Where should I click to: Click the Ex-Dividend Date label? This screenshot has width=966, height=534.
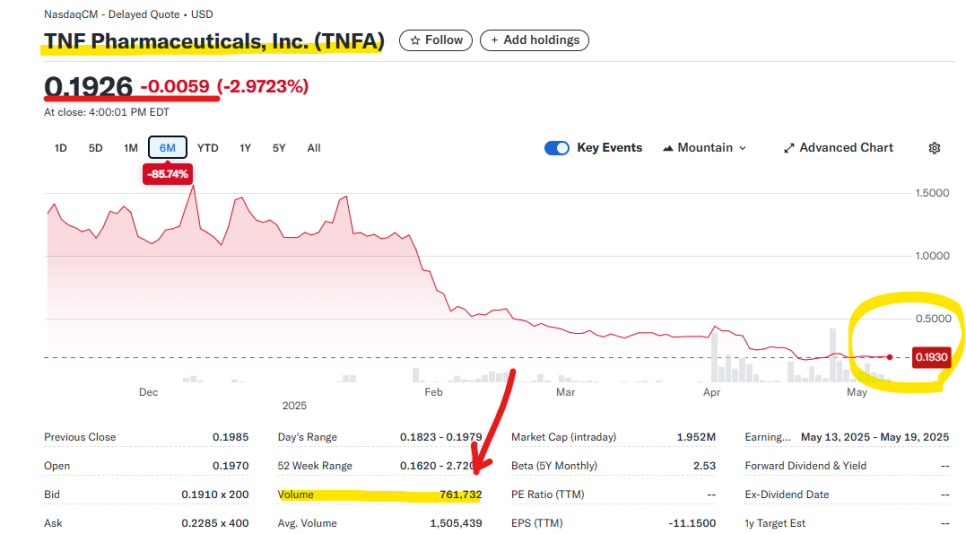tap(787, 494)
